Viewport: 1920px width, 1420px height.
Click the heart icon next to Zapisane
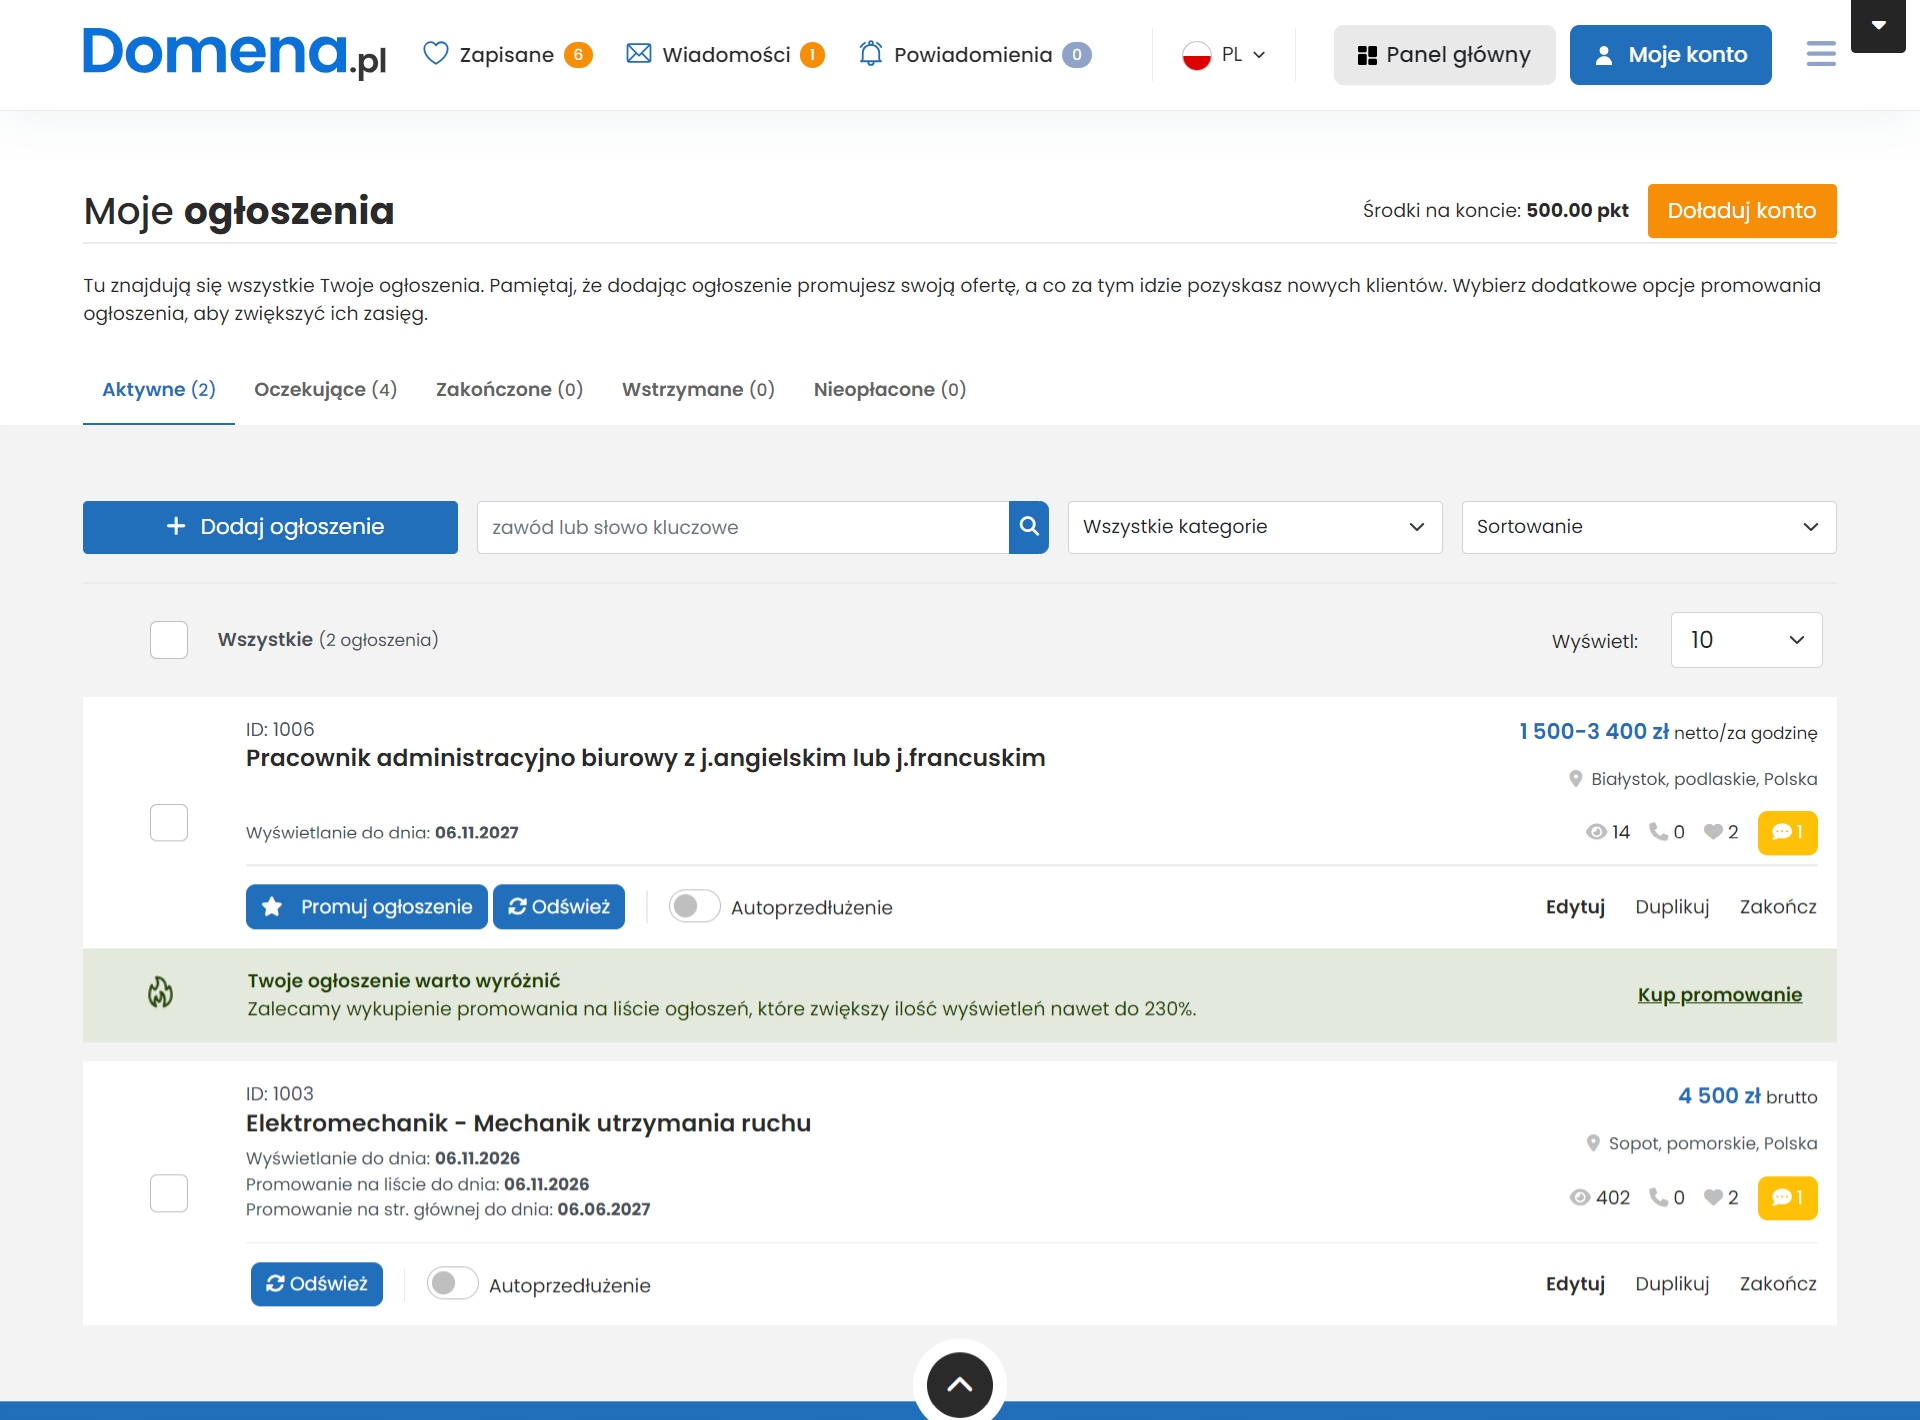tap(435, 53)
